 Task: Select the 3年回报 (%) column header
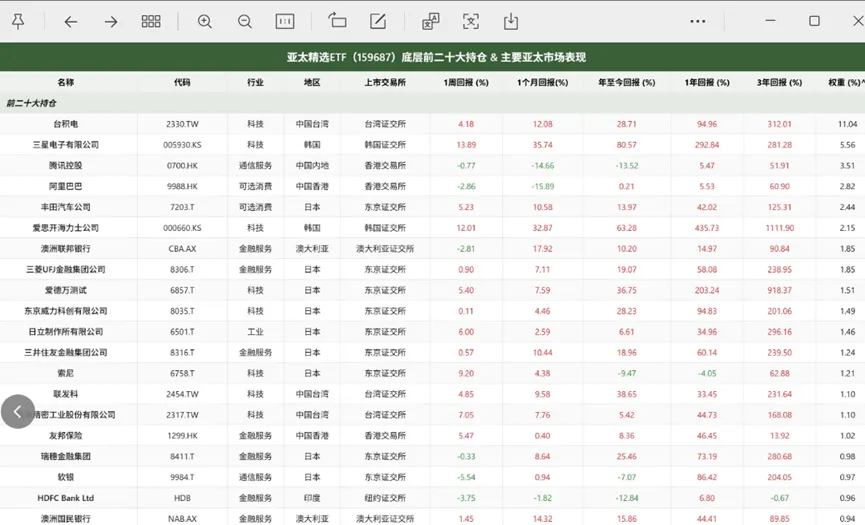coord(779,82)
